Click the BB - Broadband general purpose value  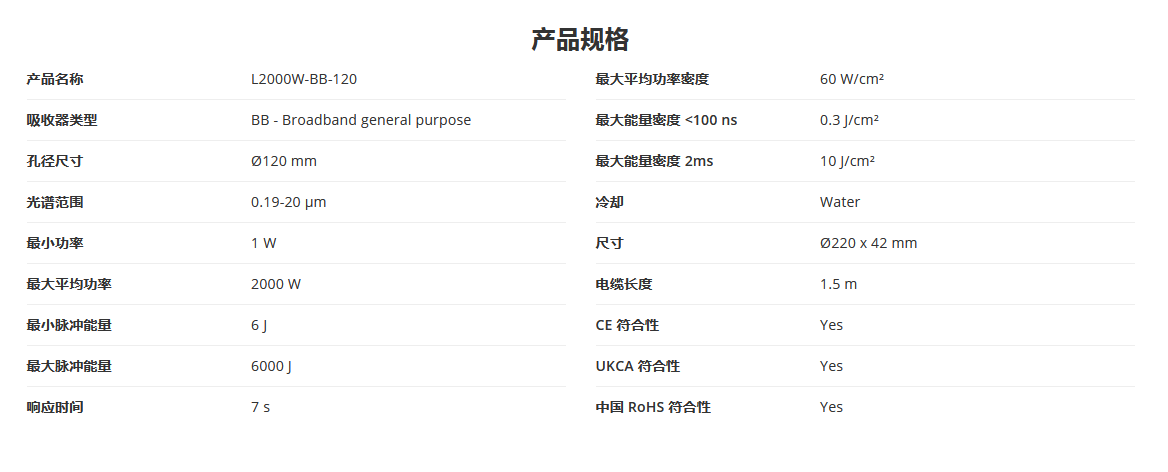pyautogui.click(x=361, y=120)
